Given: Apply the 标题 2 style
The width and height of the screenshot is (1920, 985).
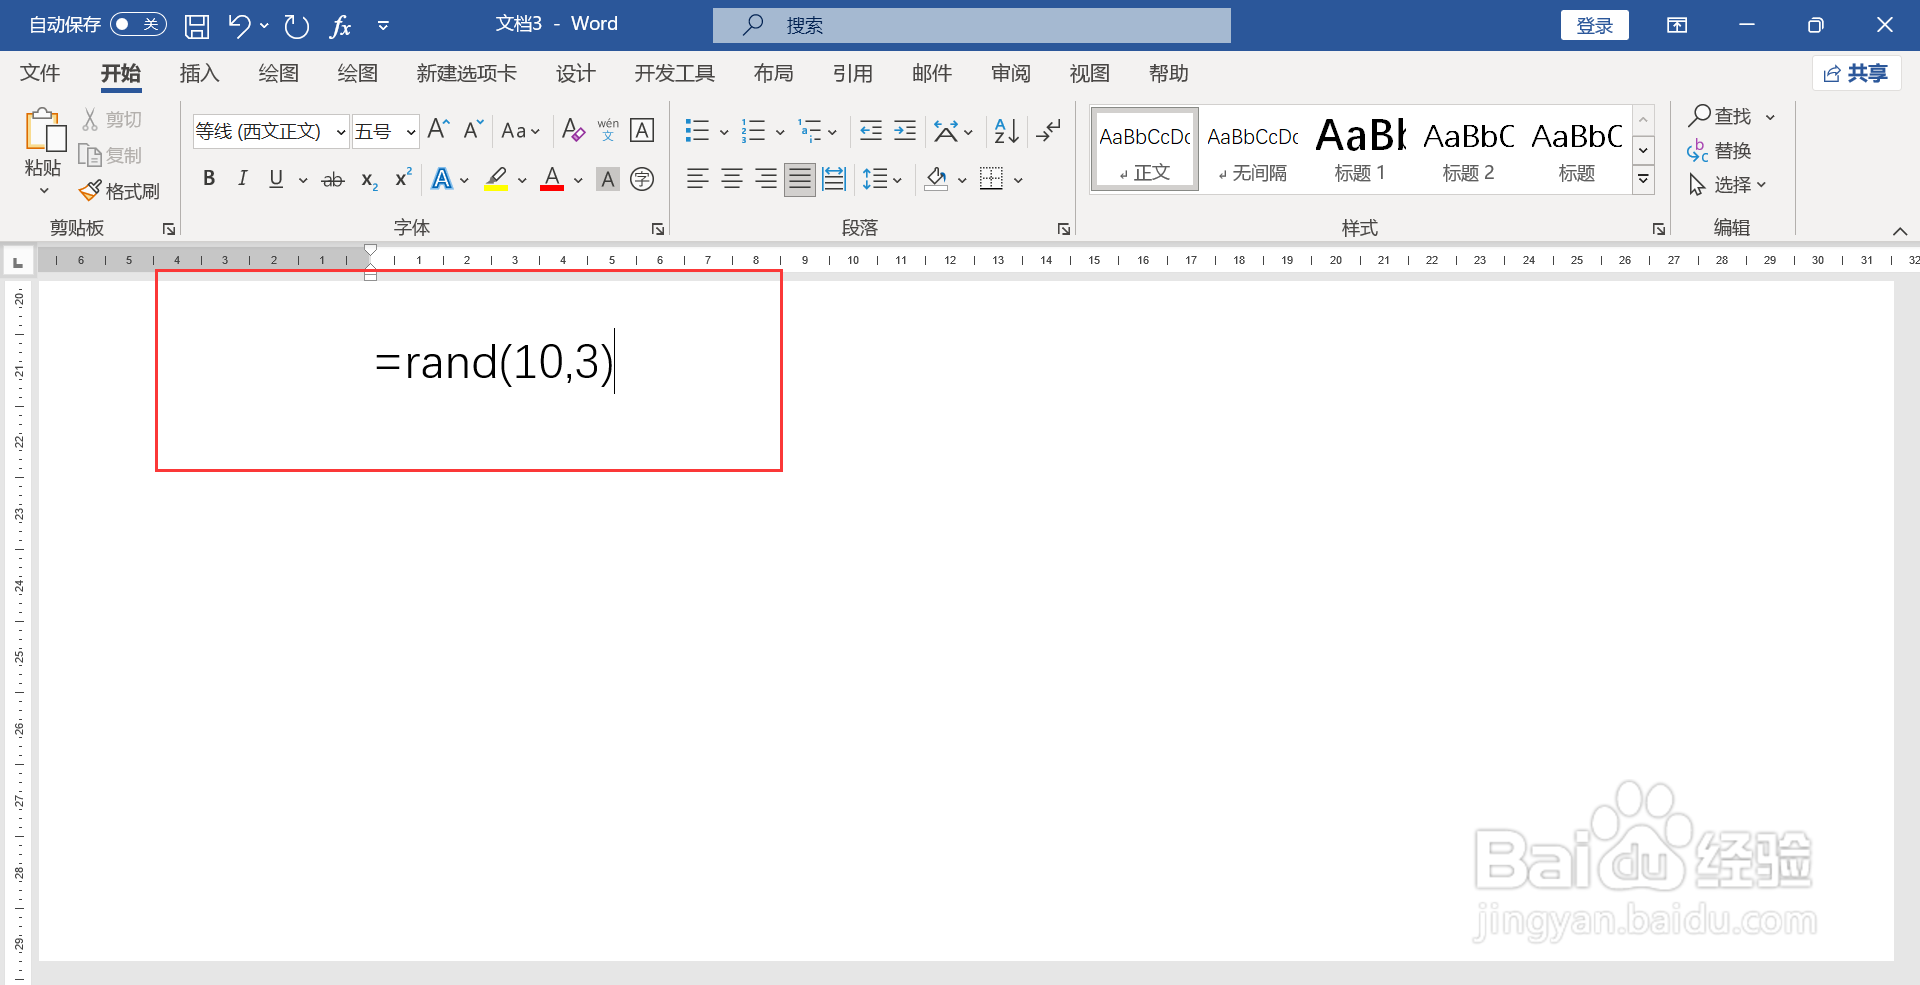Looking at the screenshot, I should pyautogui.click(x=1468, y=149).
